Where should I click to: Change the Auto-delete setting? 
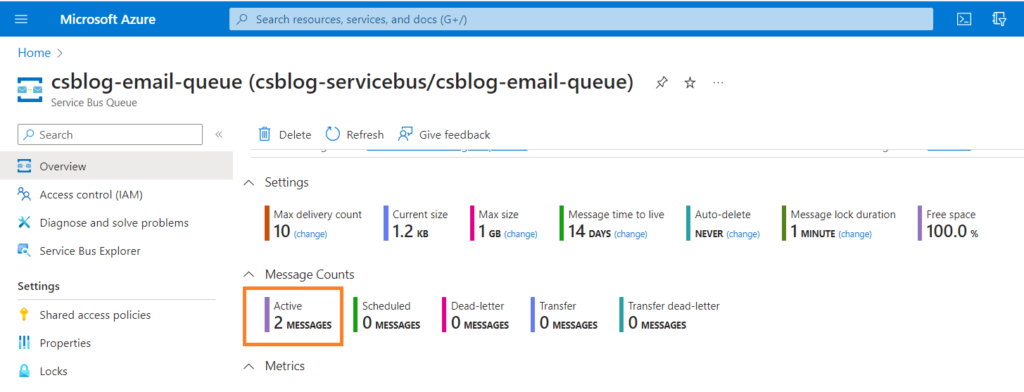[743, 234]
